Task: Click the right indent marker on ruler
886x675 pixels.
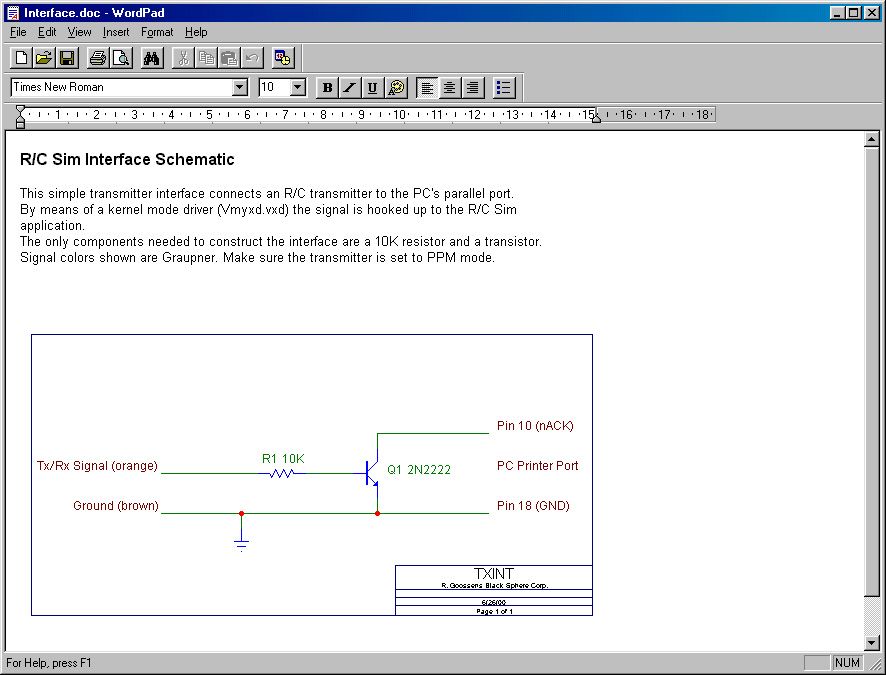Action: tap(596, 119)
